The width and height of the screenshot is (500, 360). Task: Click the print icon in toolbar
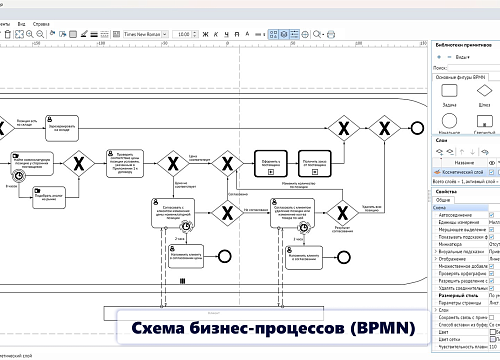coord(331,34)
